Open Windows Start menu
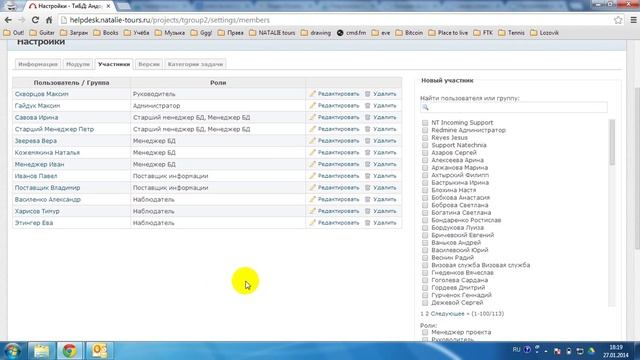640x360 pixels. coord(12,351)
